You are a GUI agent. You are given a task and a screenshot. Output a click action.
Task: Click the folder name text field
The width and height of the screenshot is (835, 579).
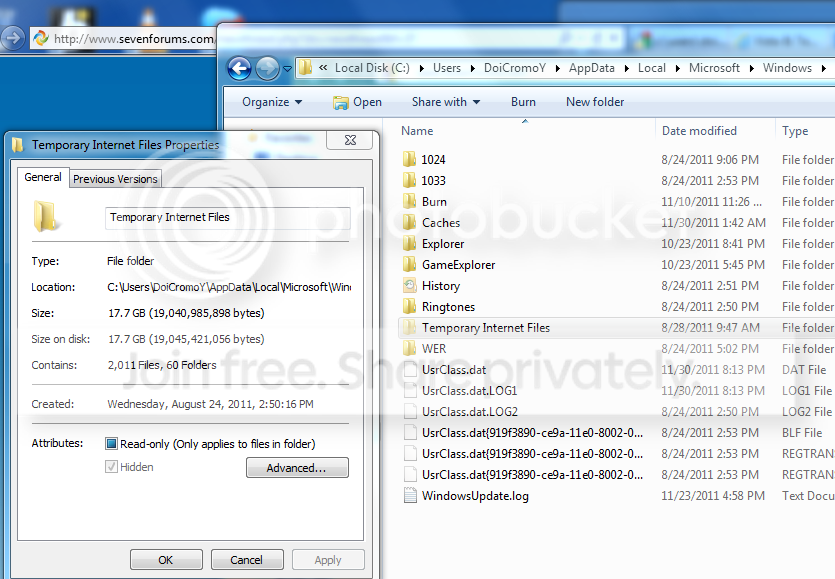227,218
